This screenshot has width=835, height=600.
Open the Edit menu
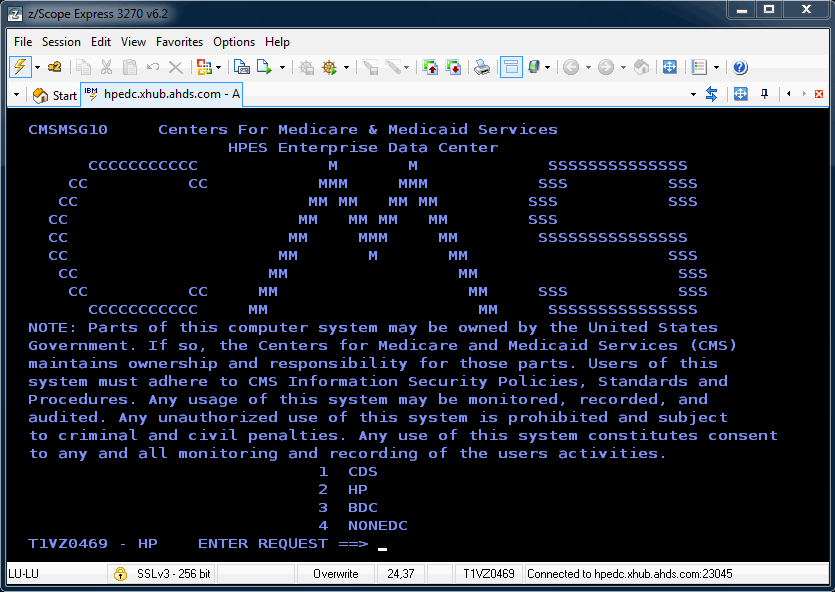[x=101, y=42]
